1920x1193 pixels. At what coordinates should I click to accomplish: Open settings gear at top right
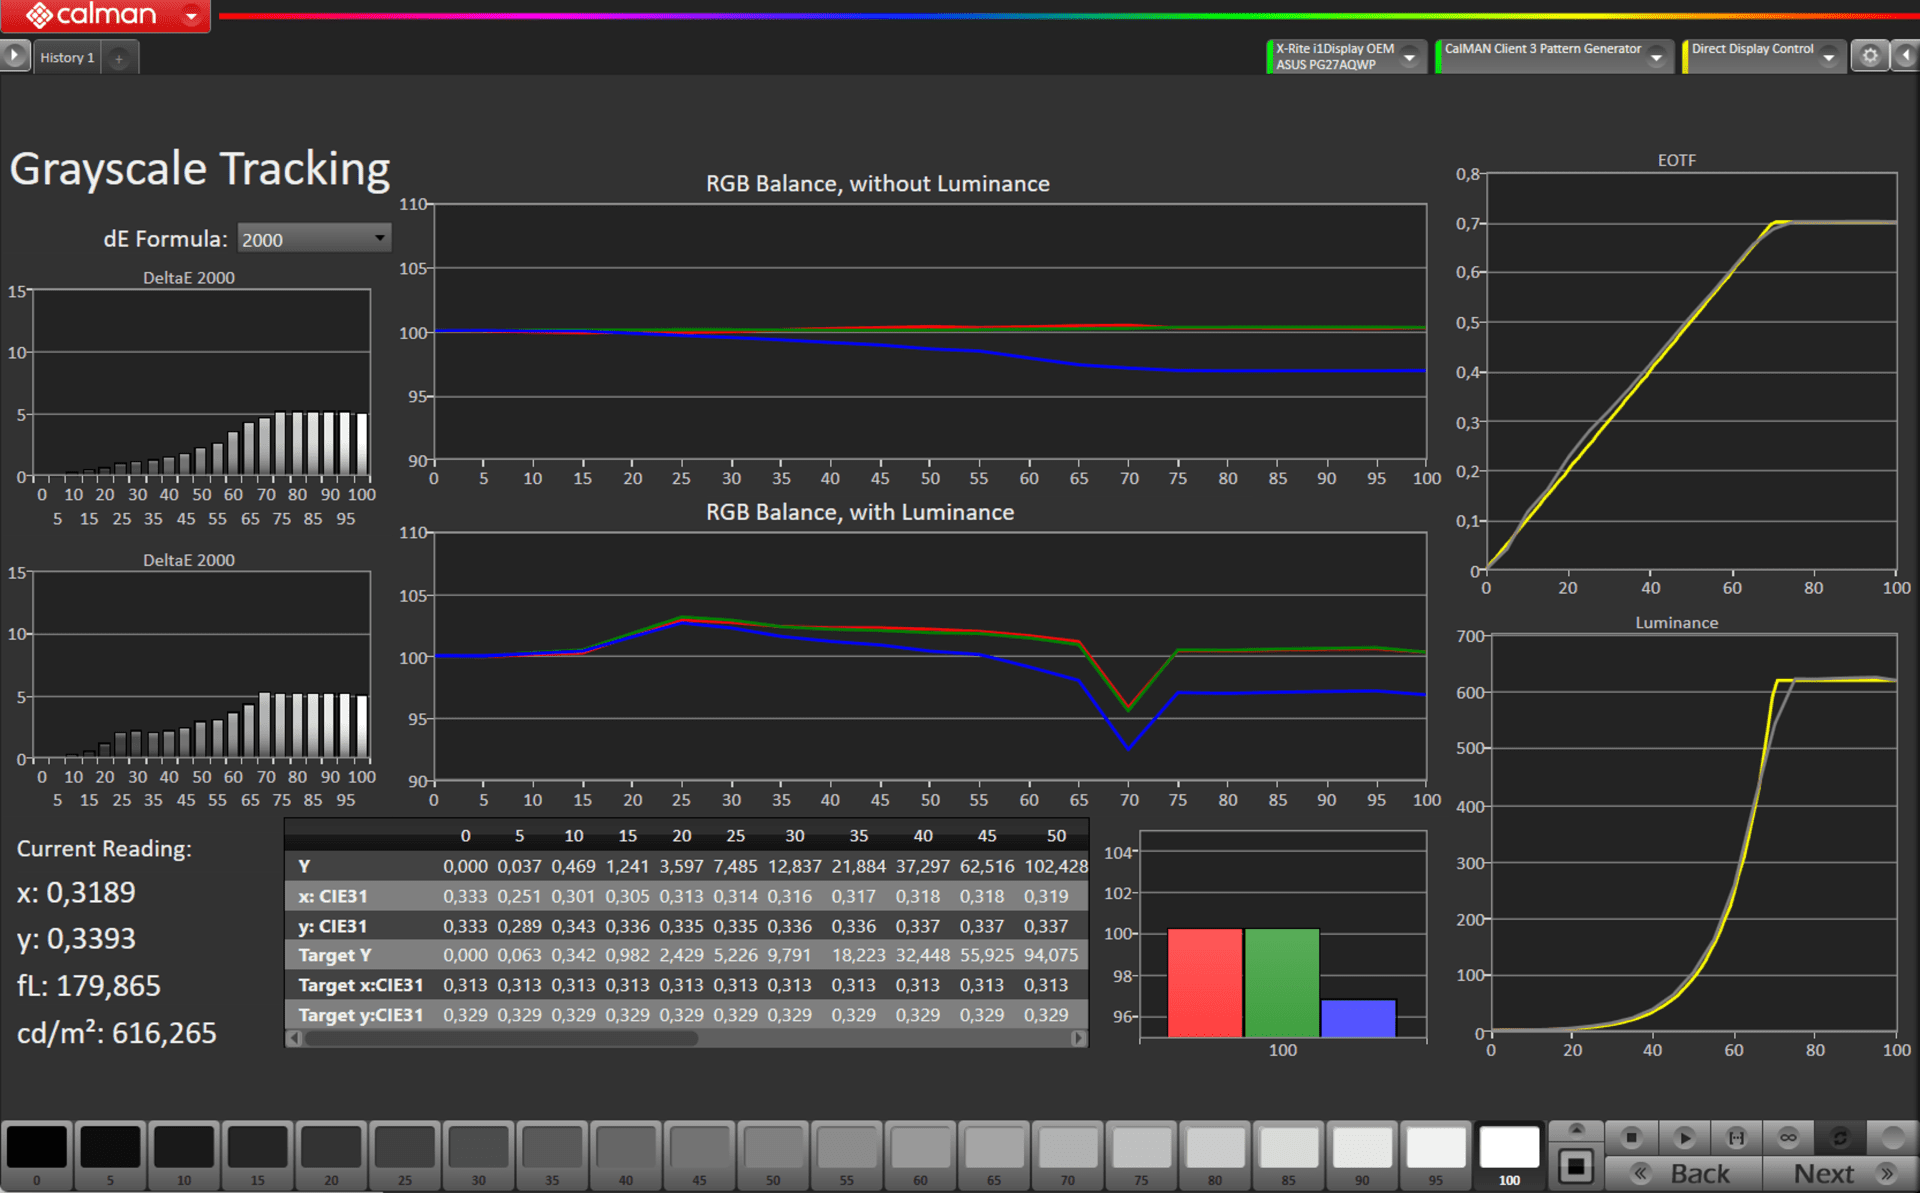[1869, 56]
